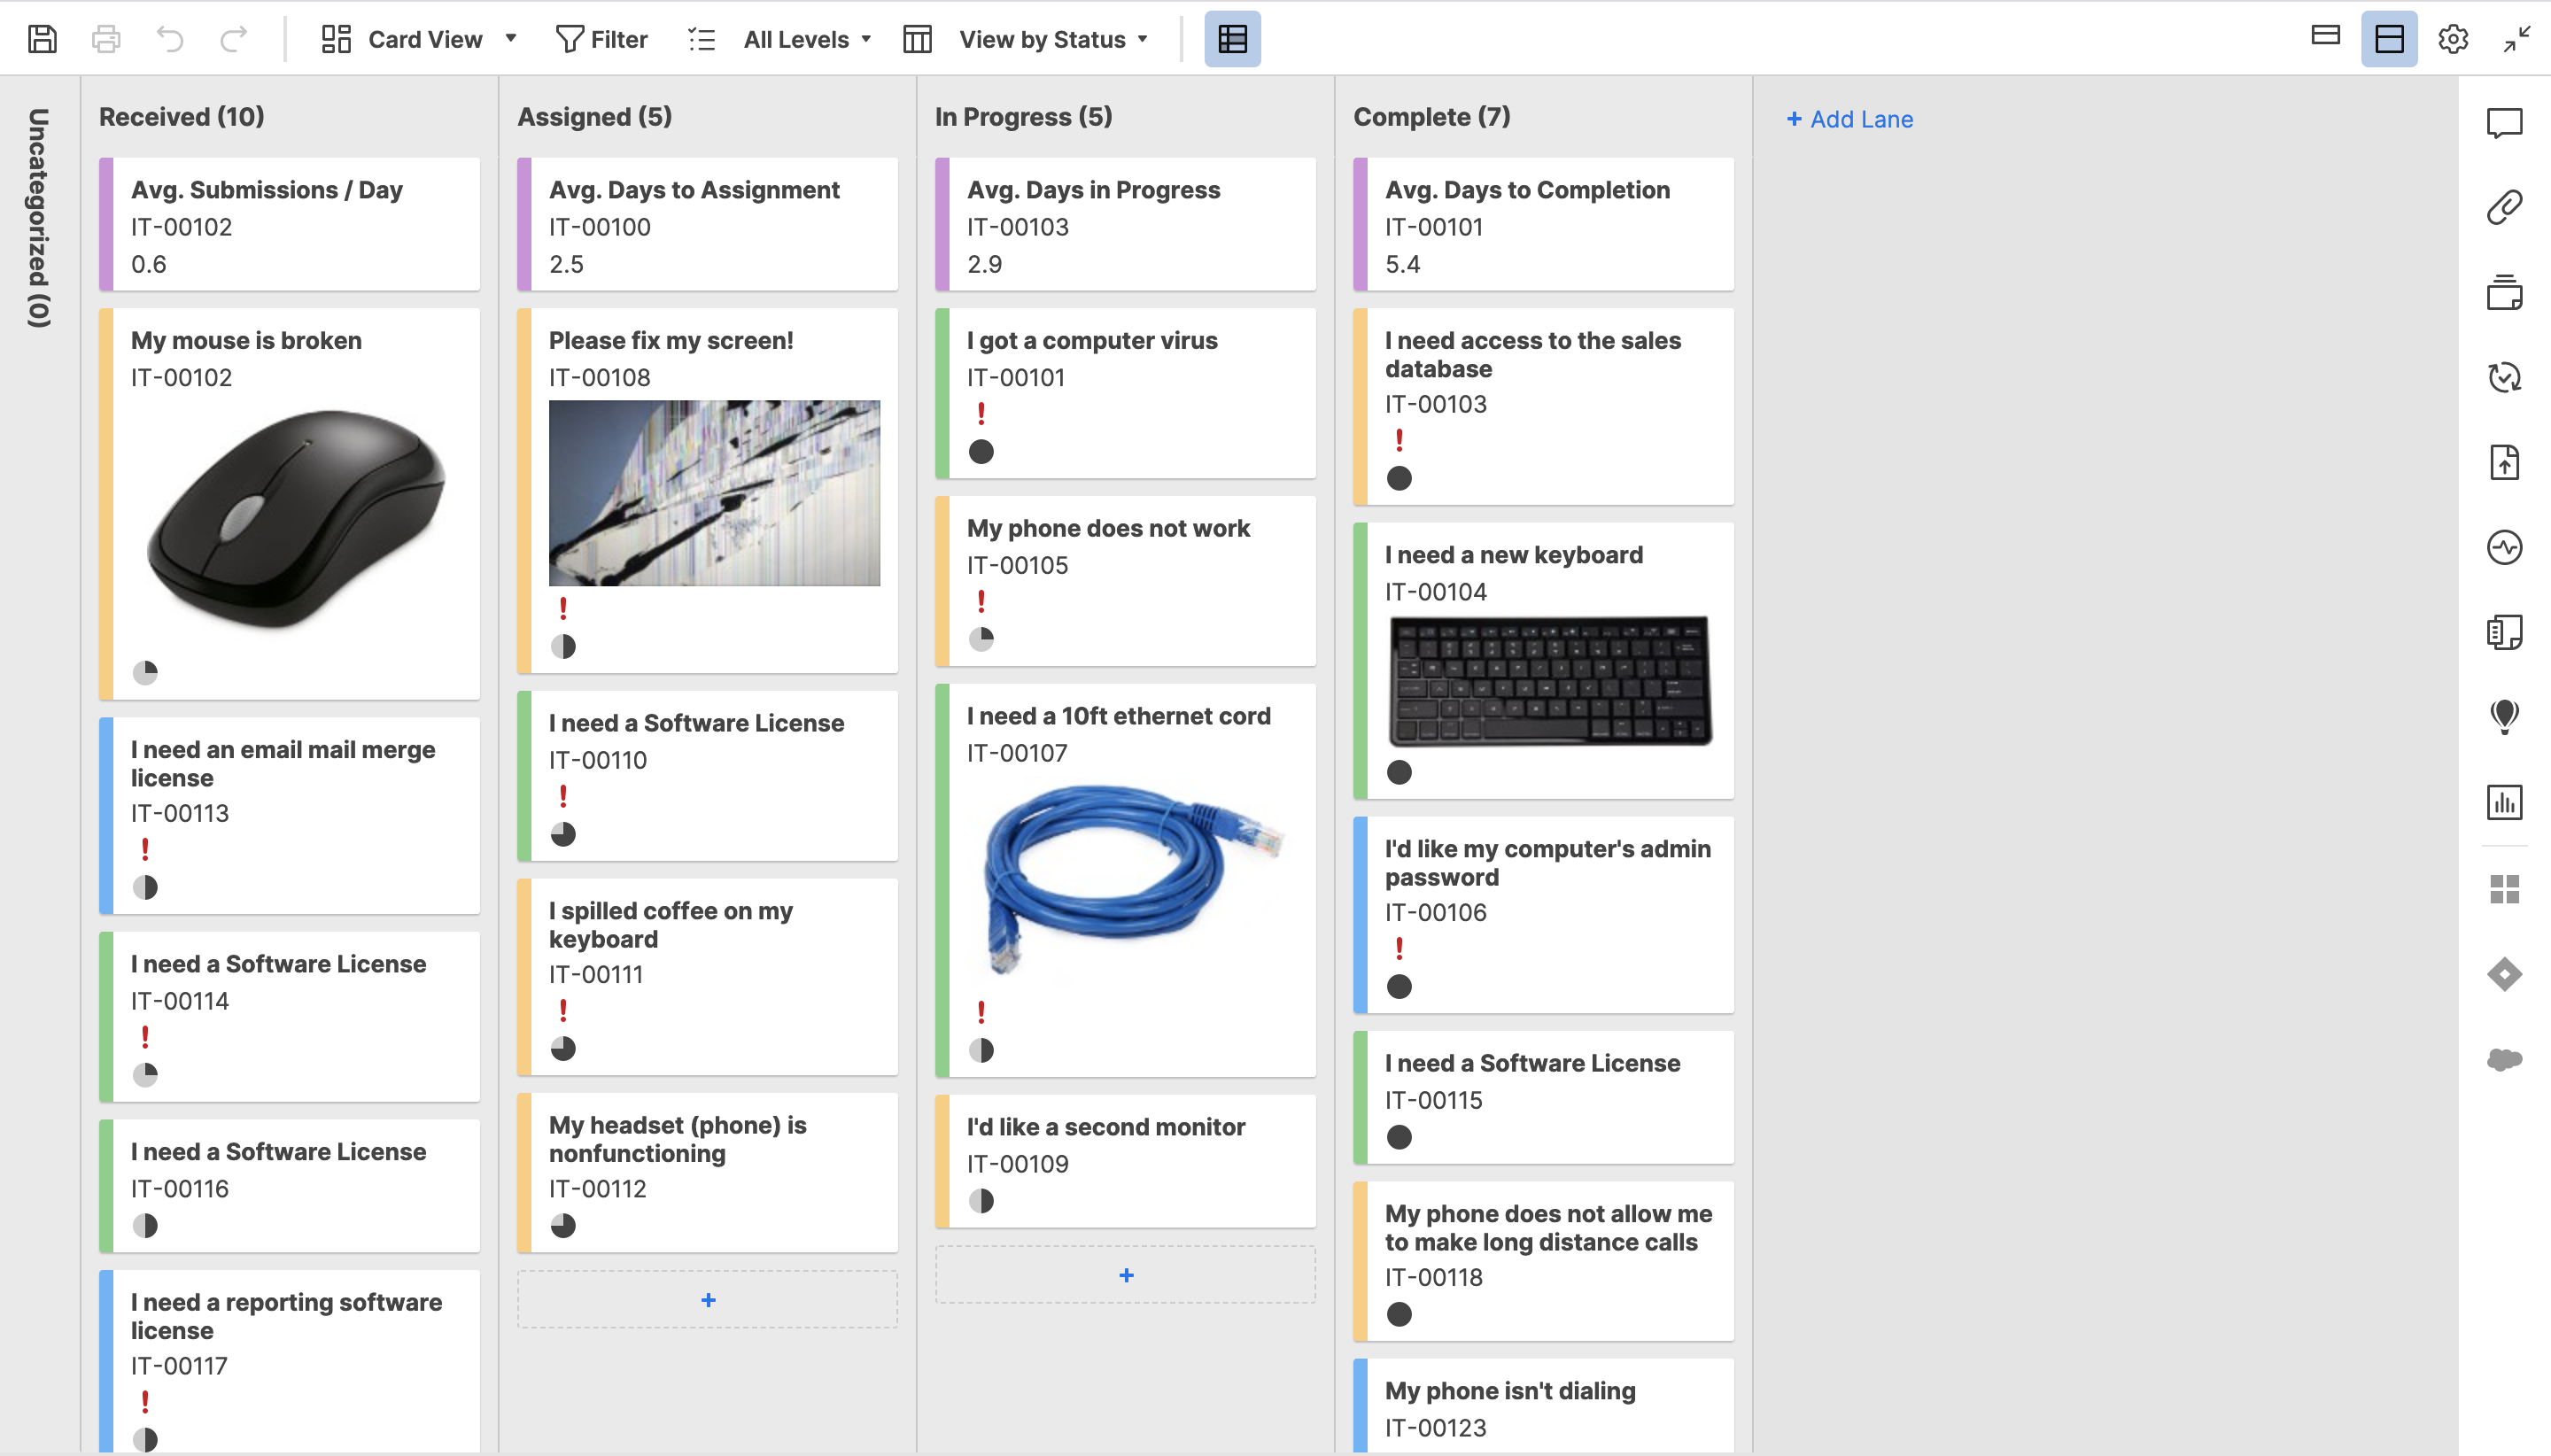Click red priority flag on IT-00111

[x=563, y=1010]
